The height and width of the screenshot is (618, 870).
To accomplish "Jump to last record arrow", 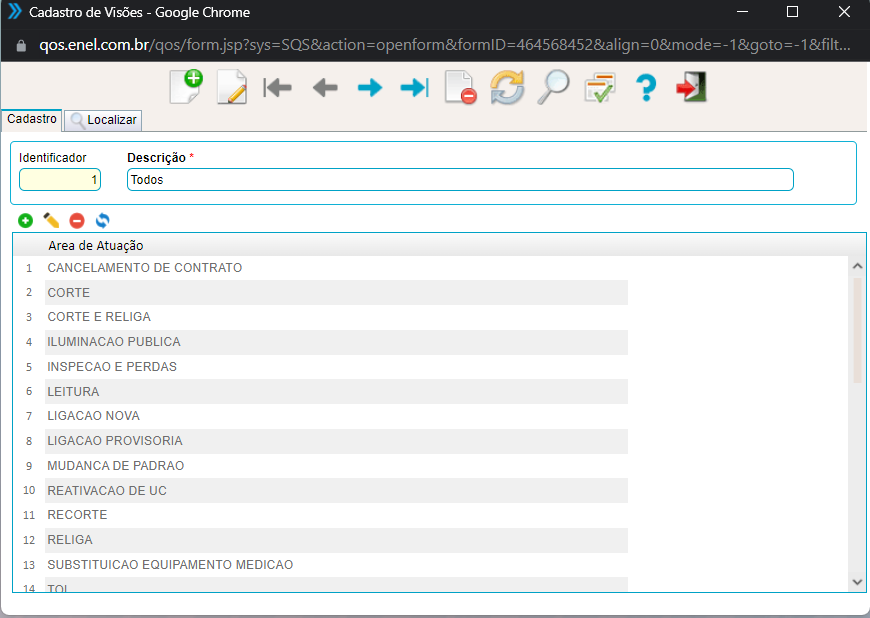I will point(414,88).
